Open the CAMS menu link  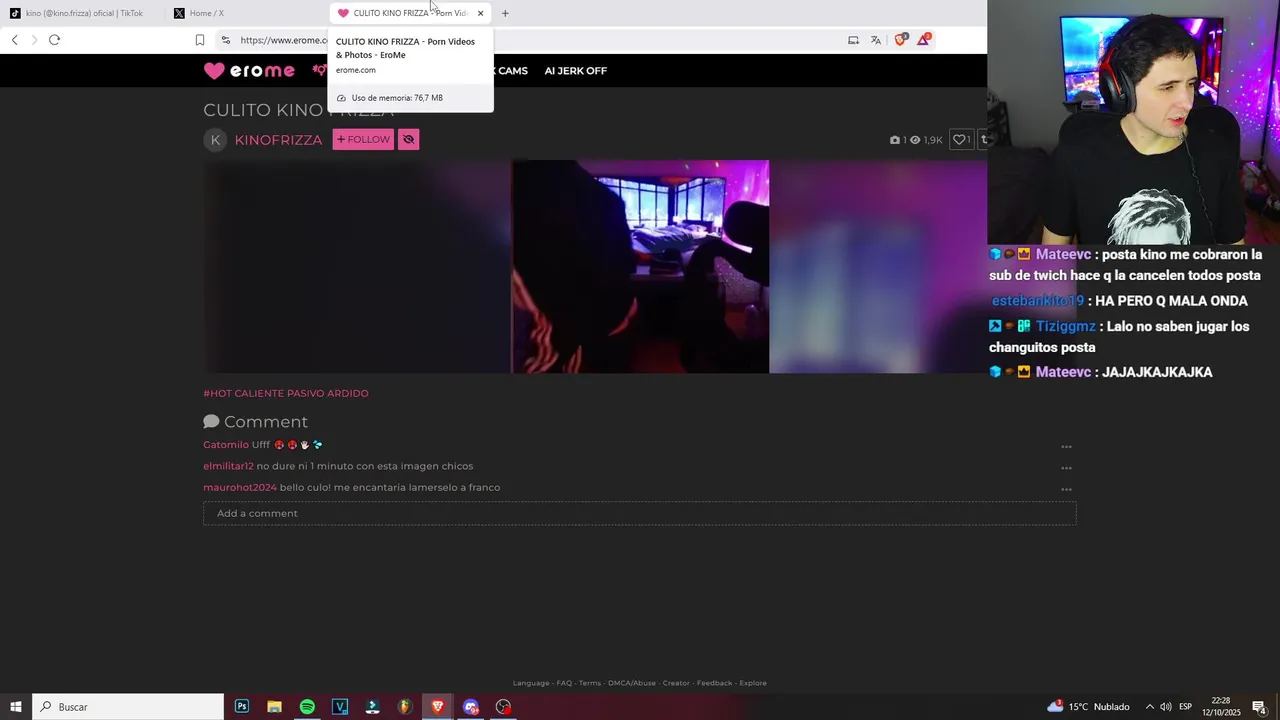pos(513,71)
